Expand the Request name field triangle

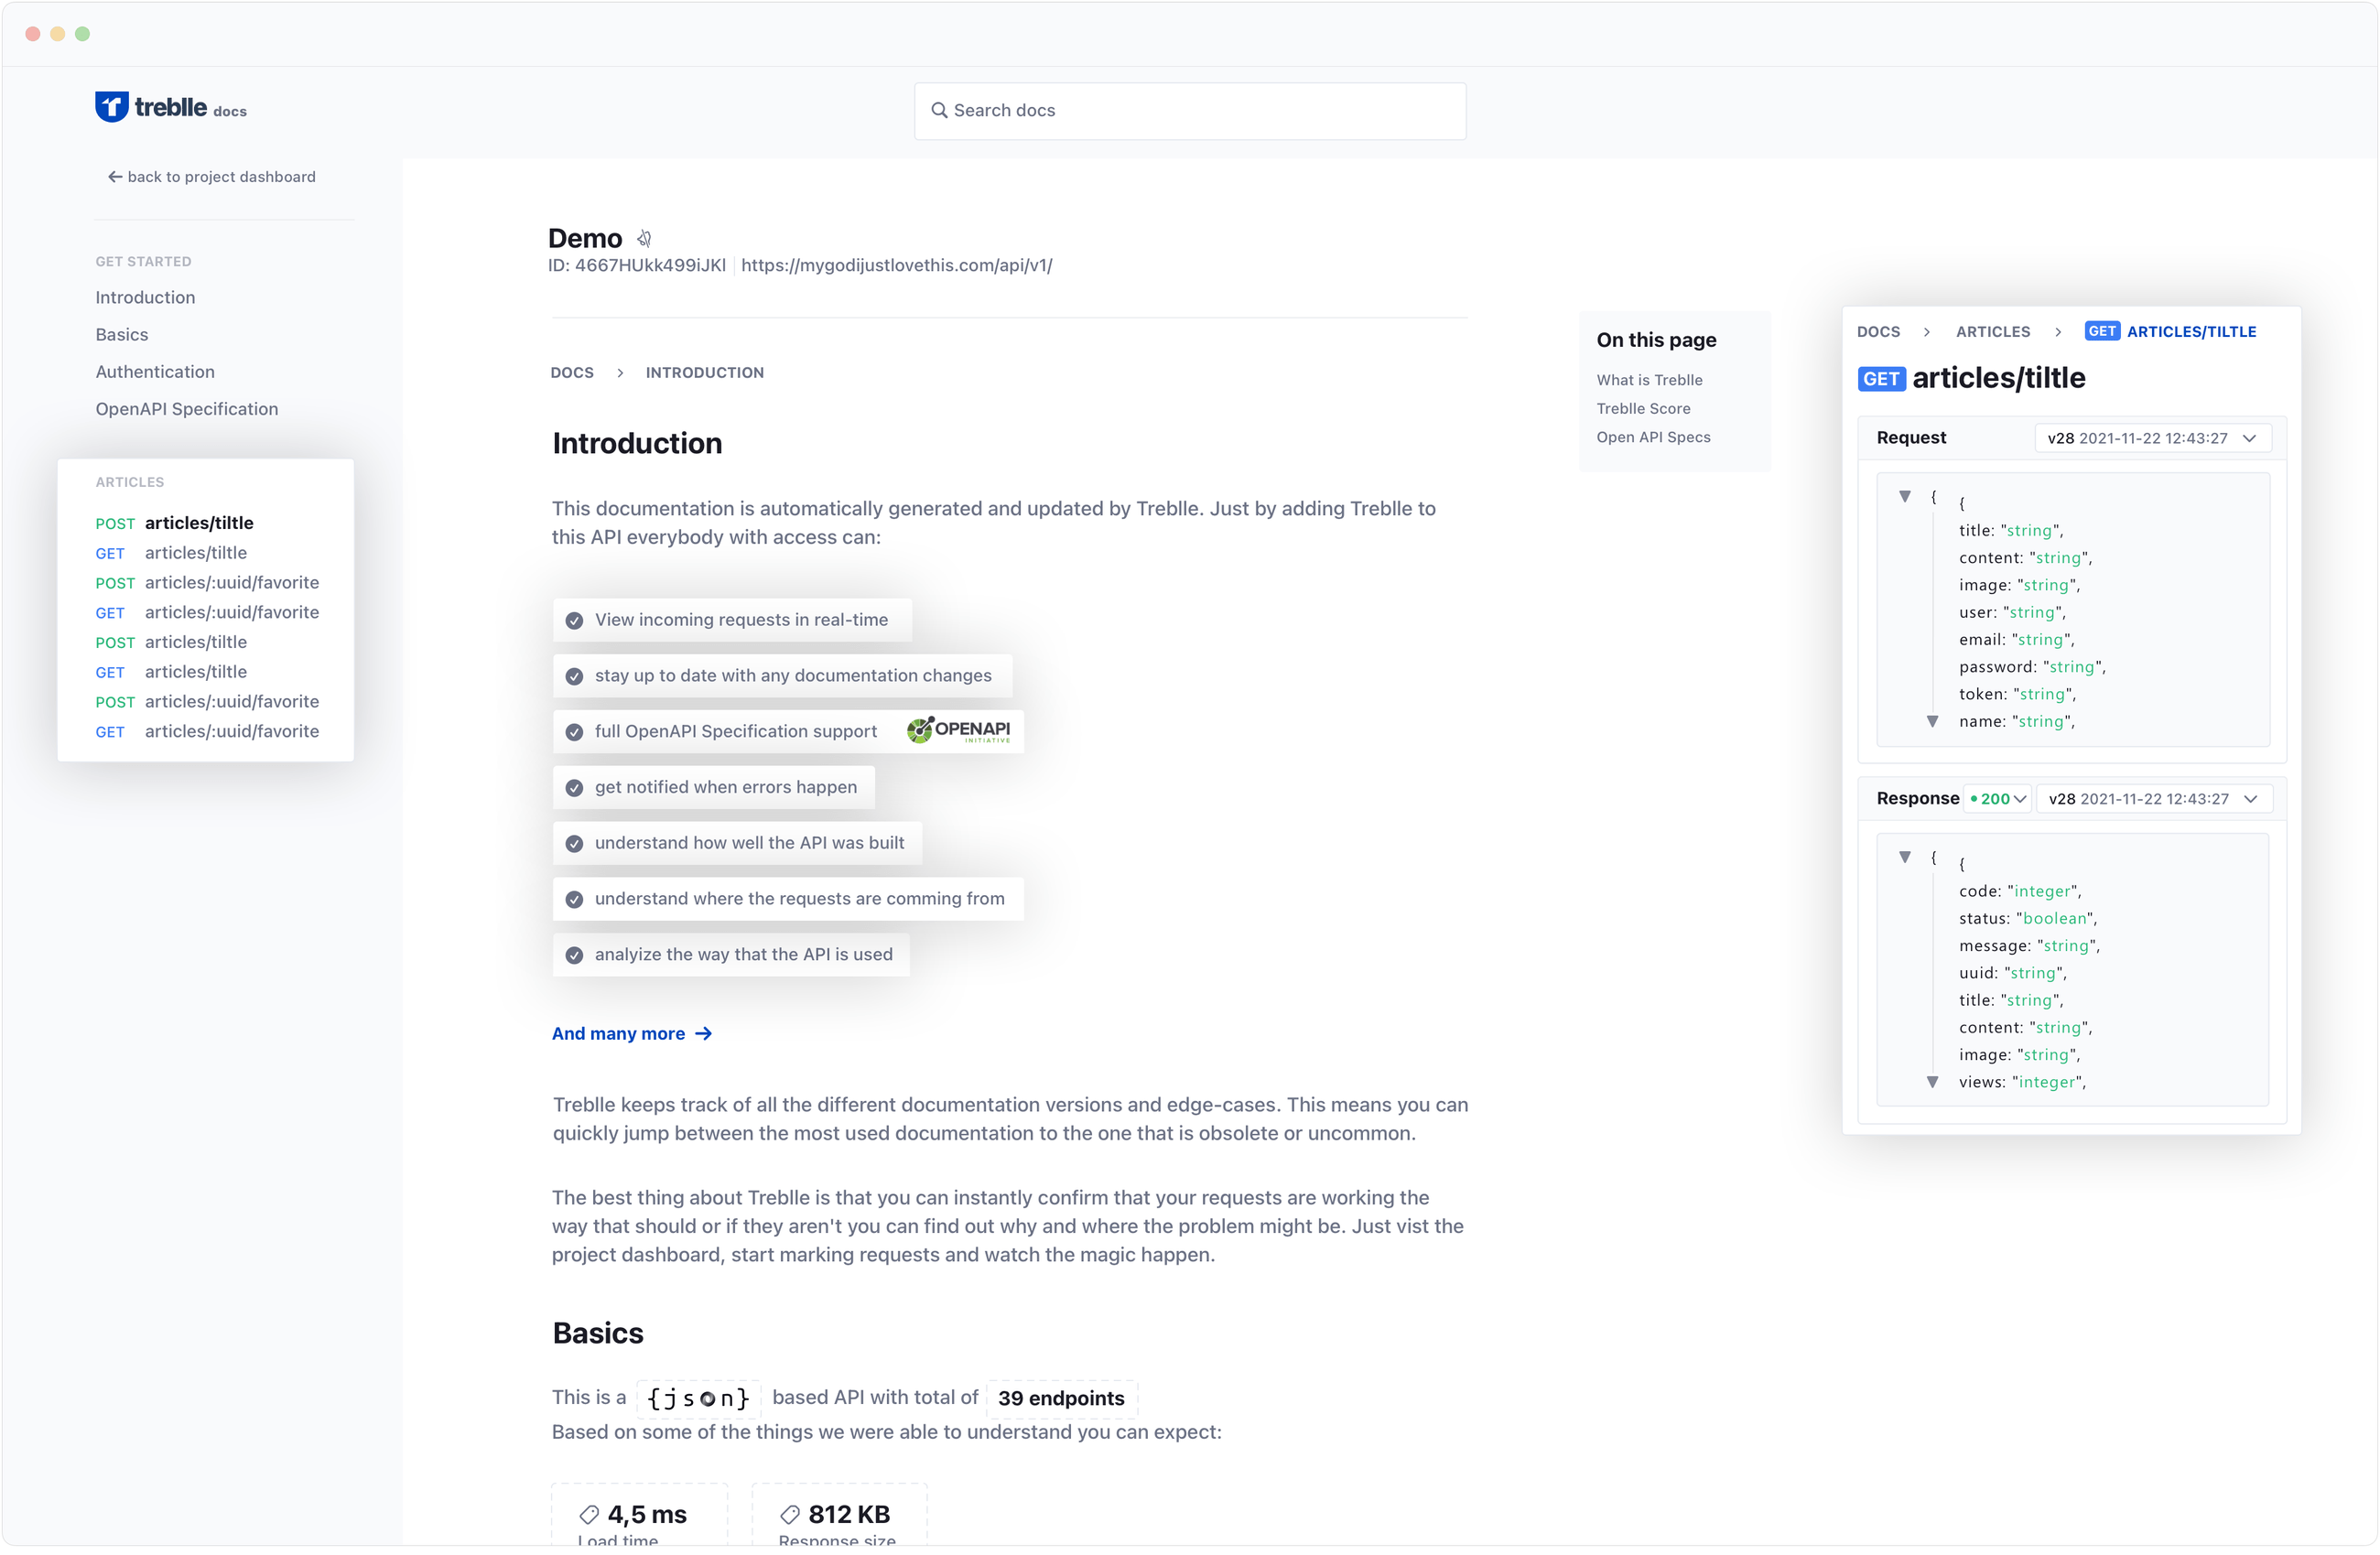coord(1932,721)
